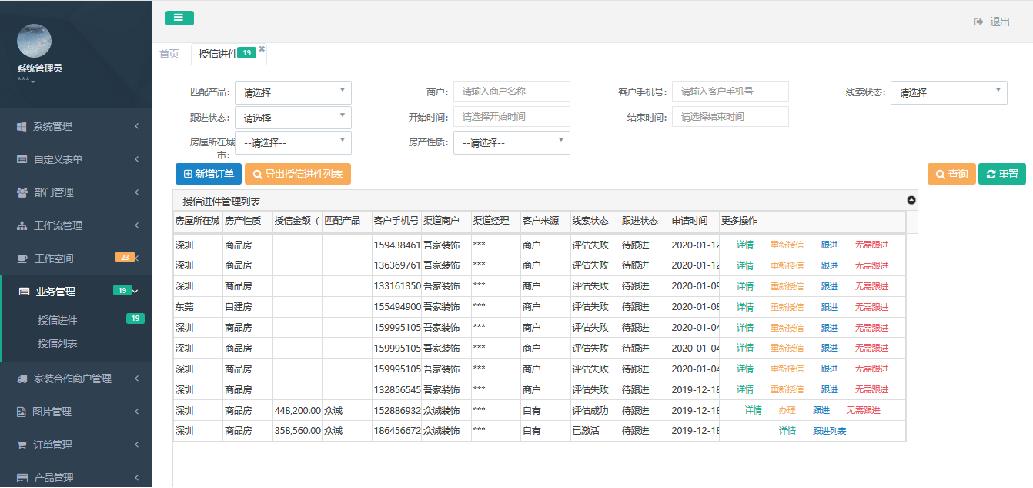
Task: Click the 446,200.00 amount cell
Action: click(x=297, y=410)
